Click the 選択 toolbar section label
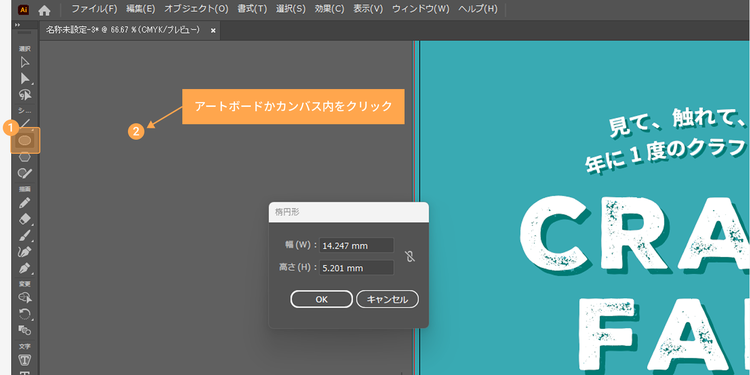This screenshot has height=375, width=750. tap(25, 49)
